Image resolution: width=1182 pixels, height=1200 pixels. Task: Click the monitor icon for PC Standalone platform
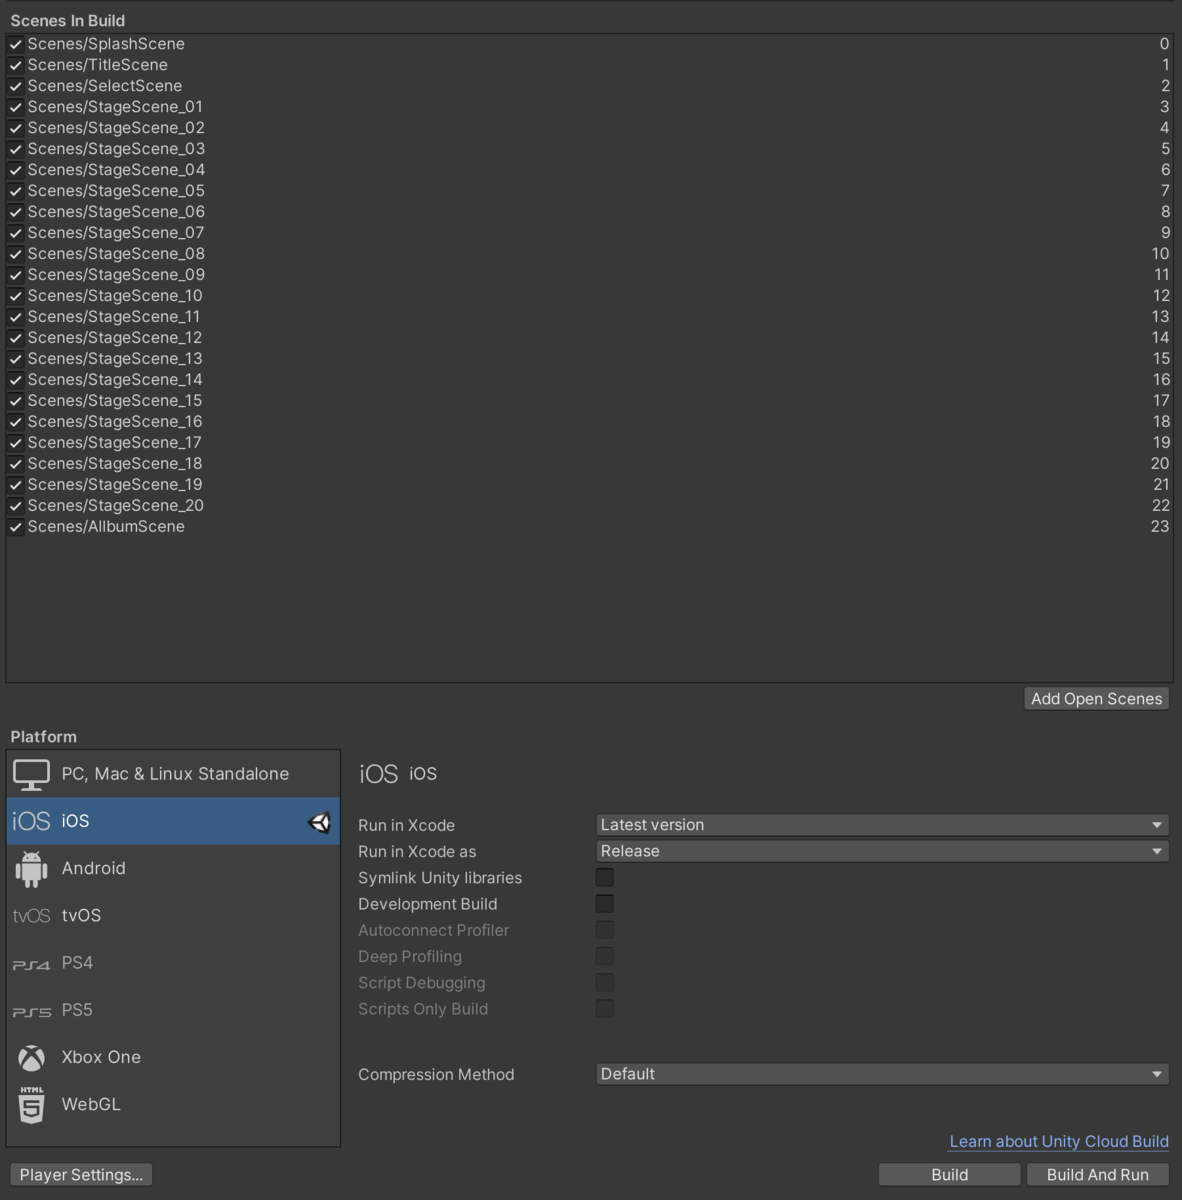(31, 774)
